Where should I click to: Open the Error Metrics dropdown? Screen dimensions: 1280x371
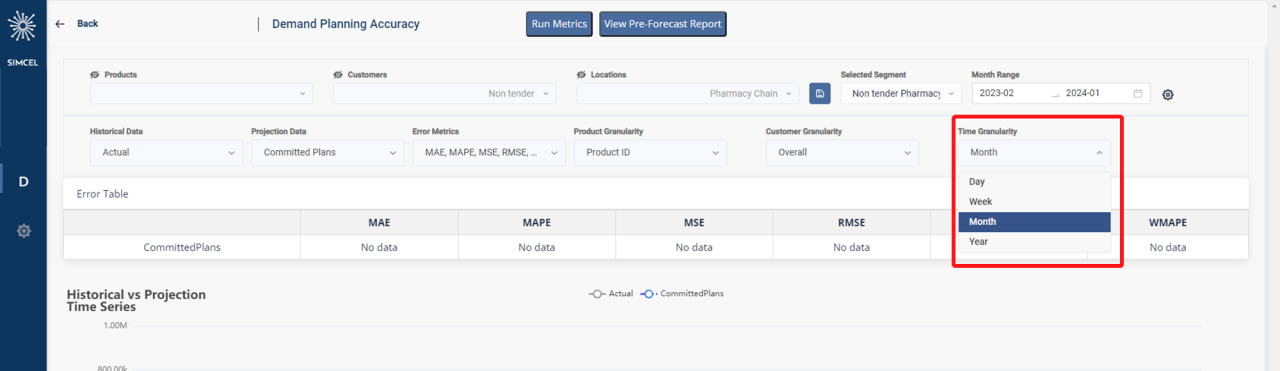pos(489,152)
